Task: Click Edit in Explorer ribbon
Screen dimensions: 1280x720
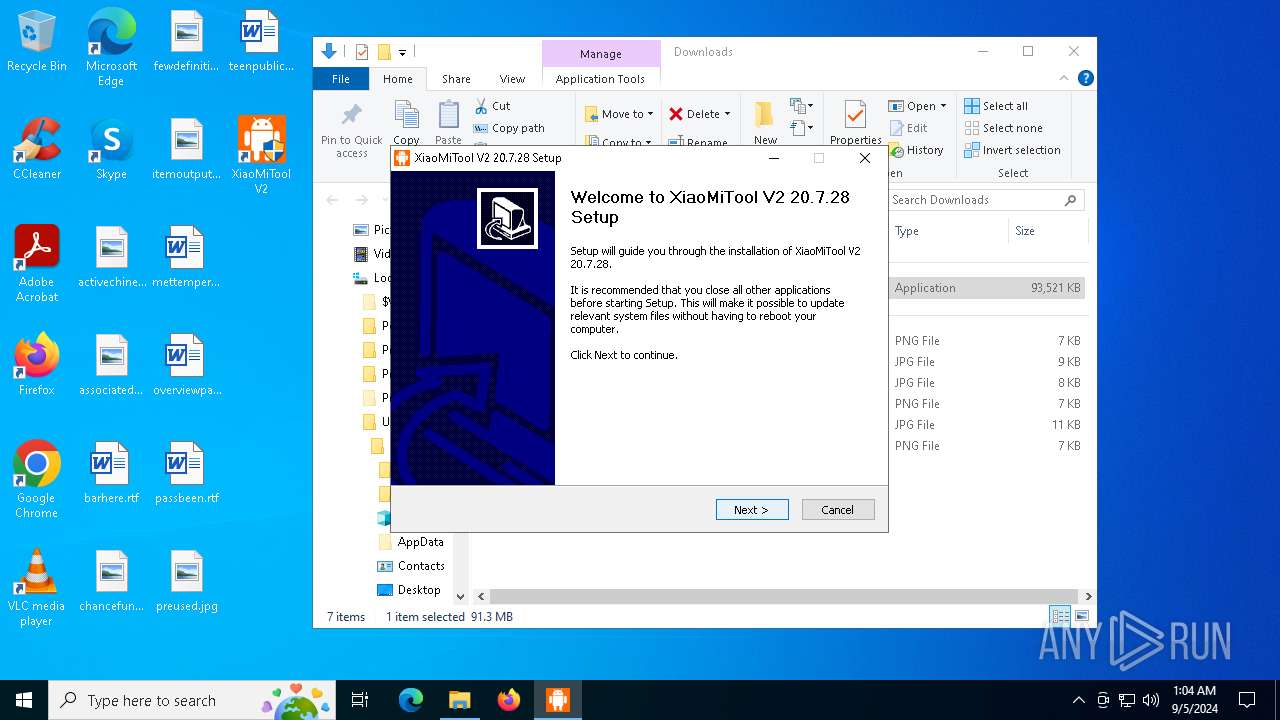Action: (x=909, y=128)
